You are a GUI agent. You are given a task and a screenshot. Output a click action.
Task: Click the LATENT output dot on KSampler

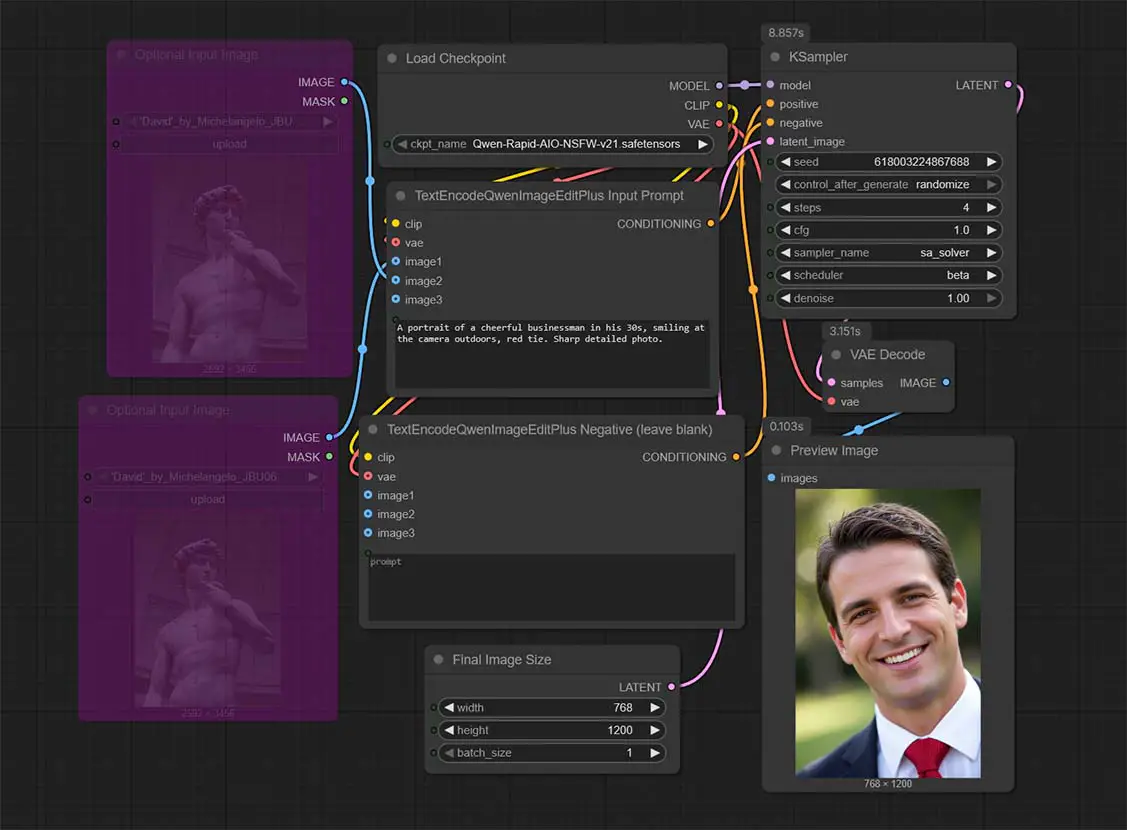pyautogui.click(x=1008, y=86)
